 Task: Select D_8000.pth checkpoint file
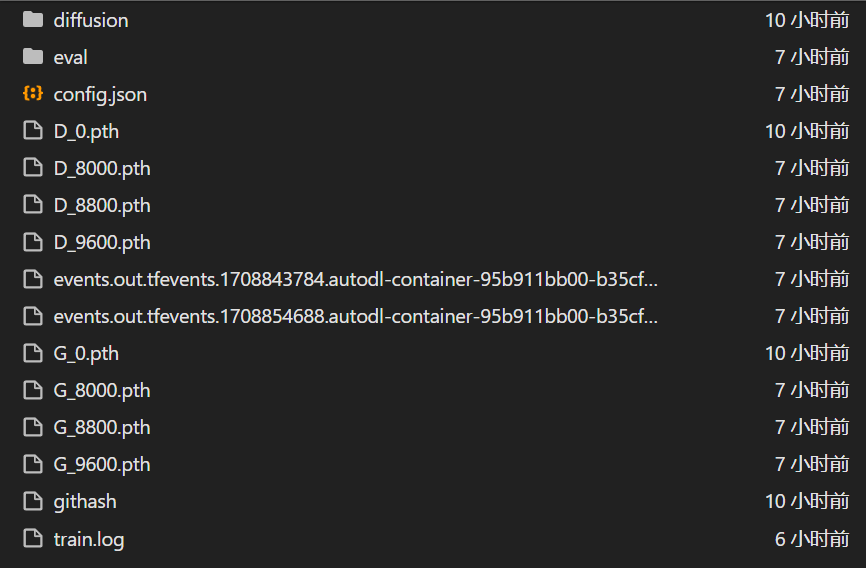102,168
